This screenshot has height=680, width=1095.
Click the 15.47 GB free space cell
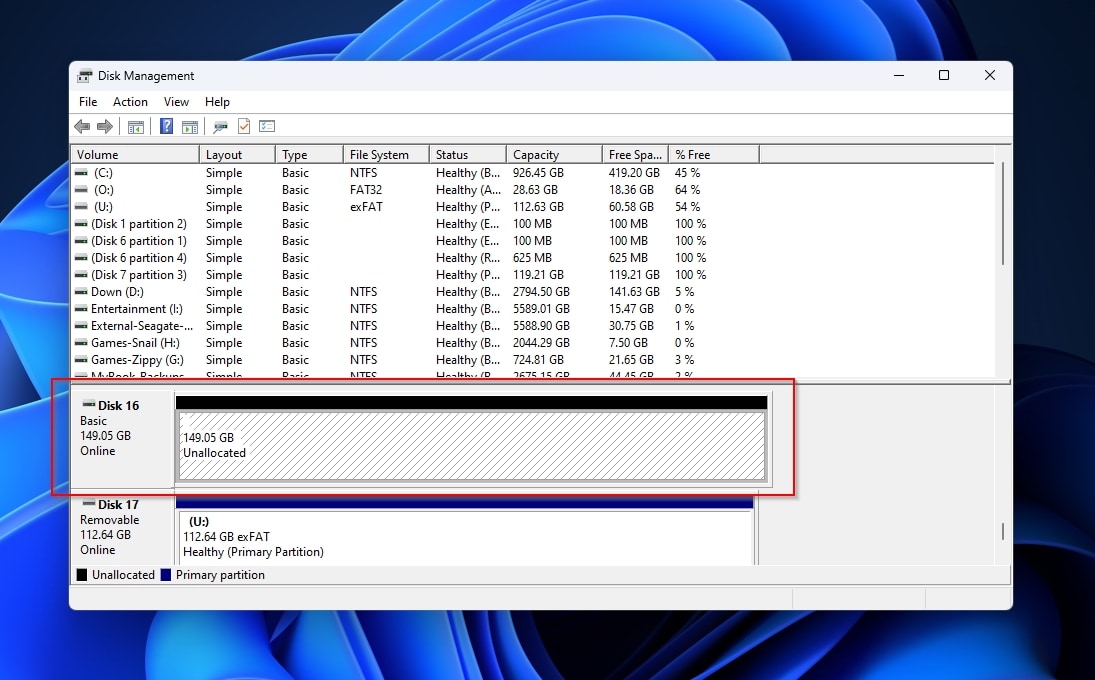631,309
